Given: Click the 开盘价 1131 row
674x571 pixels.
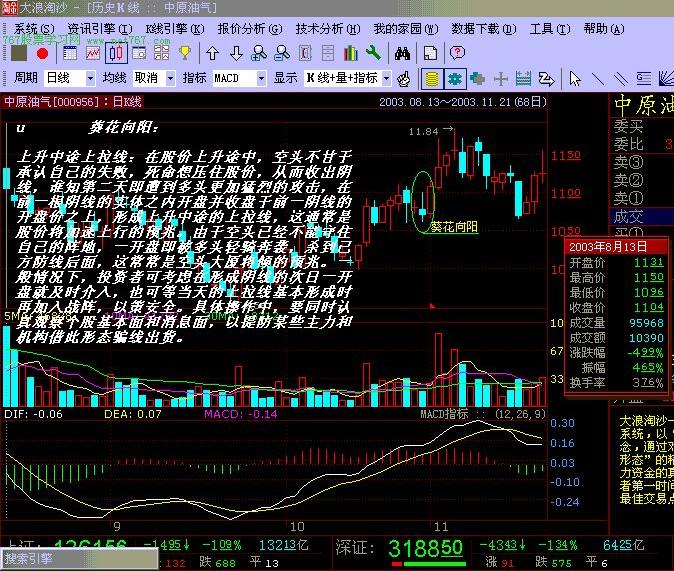Looking at the screenshot, I should point(616,262).
